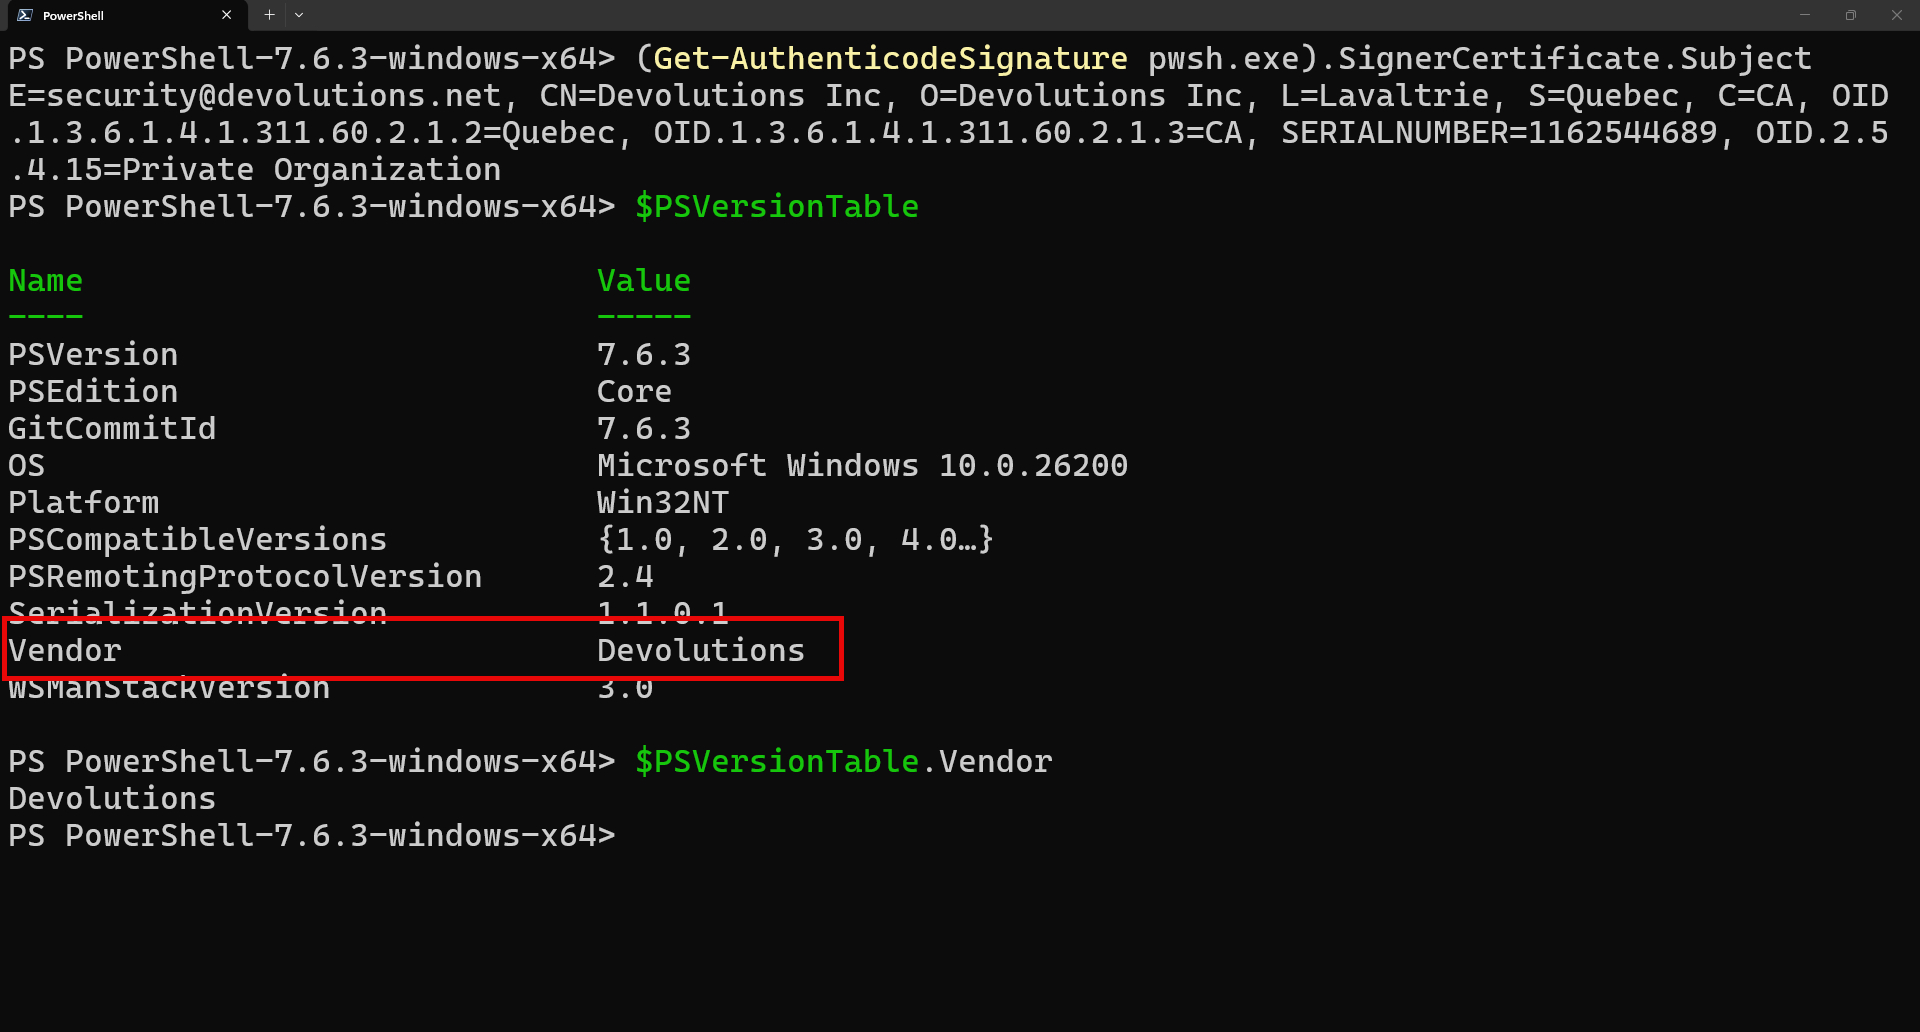The height and width of the screenshot is (1032, 1920).
Task: Click the first $PSVersionTable command
Action: [x=777, y=207]
